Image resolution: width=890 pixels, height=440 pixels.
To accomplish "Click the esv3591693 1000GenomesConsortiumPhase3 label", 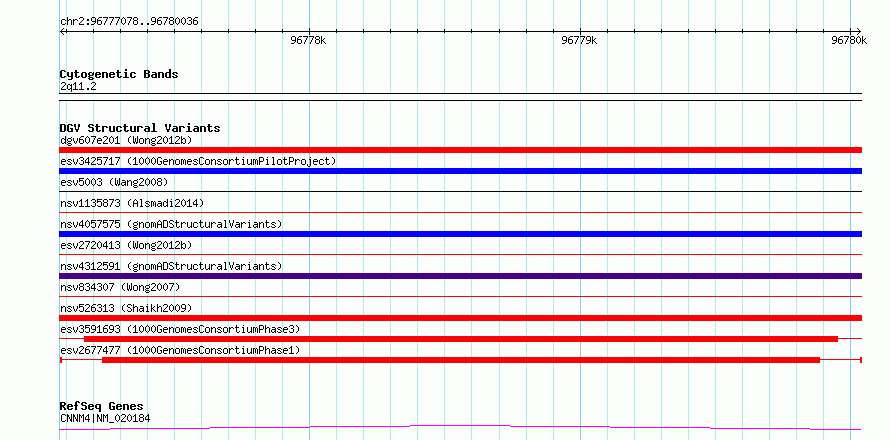I will coord(180,329).
